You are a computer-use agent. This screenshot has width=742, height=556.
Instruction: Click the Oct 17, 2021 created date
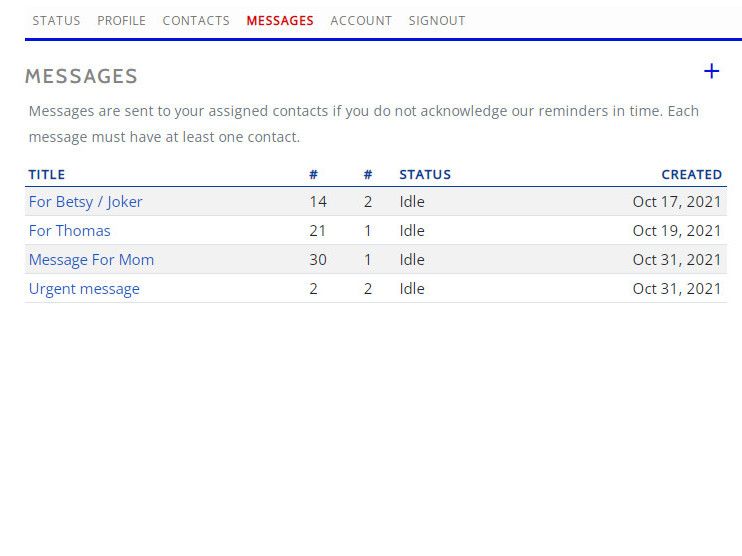677,202
